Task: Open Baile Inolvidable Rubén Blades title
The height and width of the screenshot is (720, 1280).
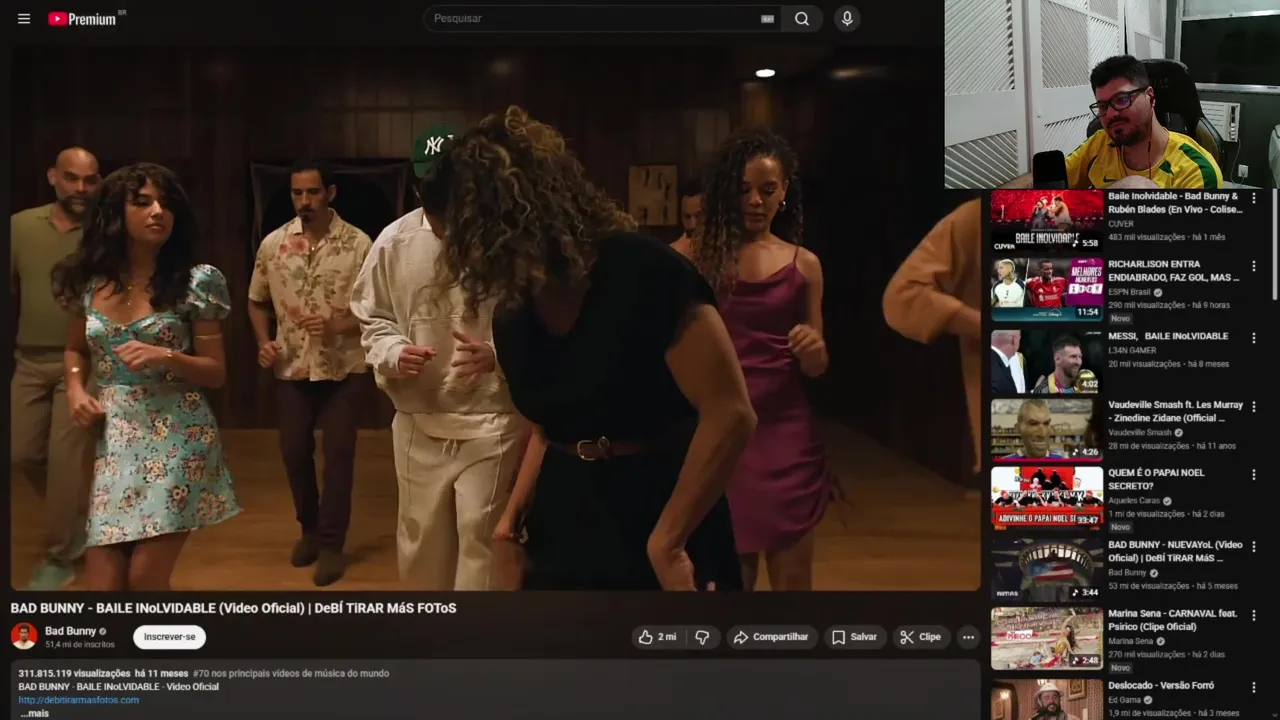Action: click(x=1173, y=203)
